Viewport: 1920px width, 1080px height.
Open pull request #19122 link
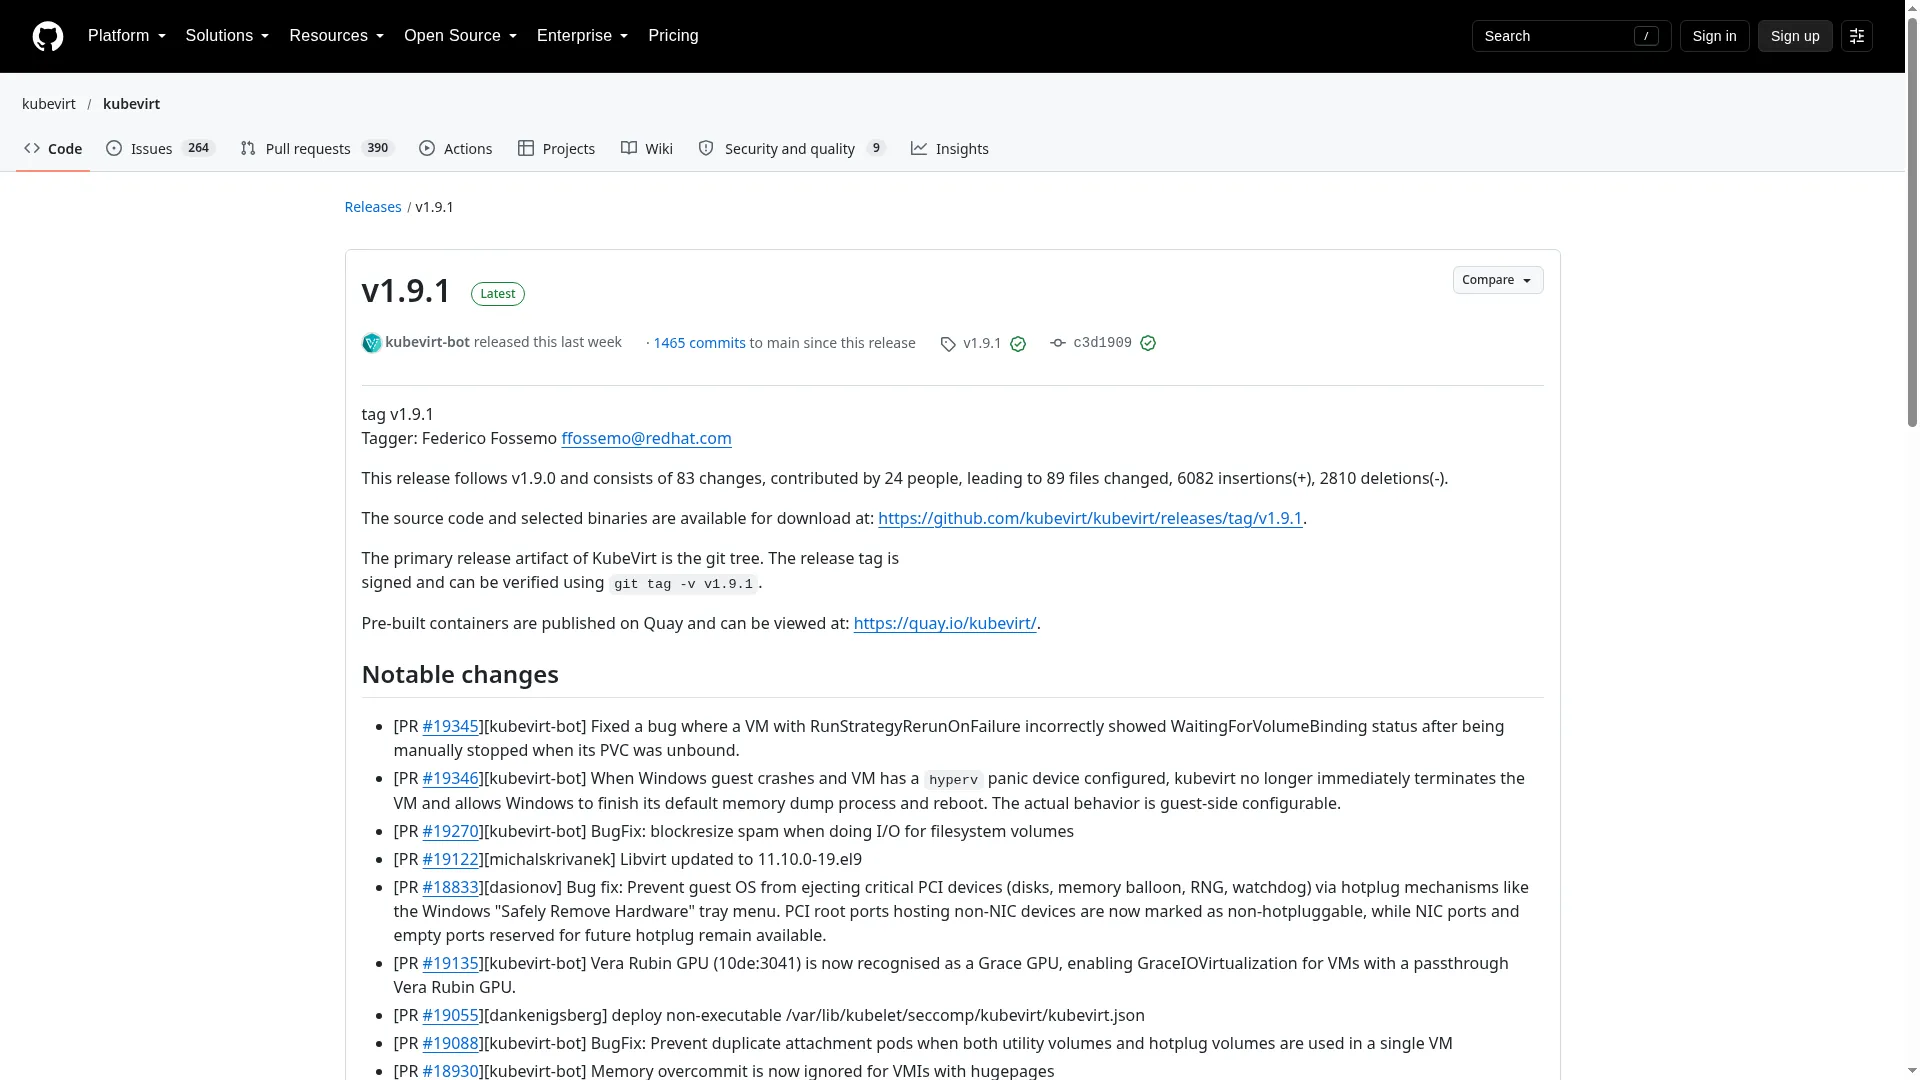tap(450, 860)
